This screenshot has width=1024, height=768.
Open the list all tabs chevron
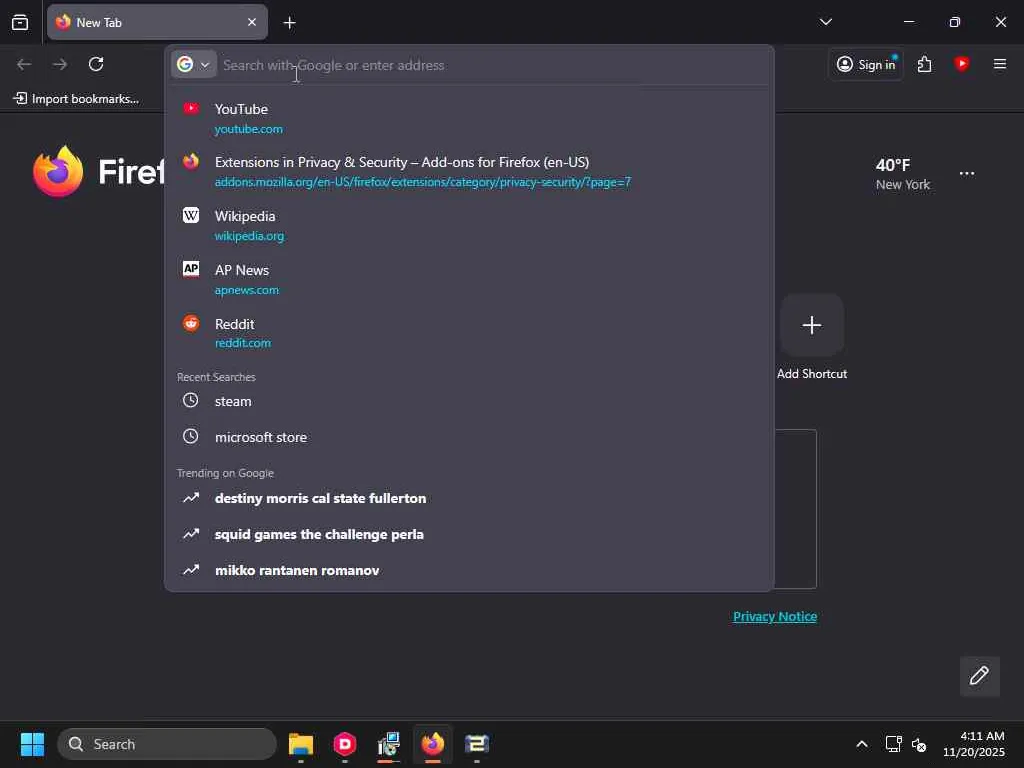(x=825, y=22)
